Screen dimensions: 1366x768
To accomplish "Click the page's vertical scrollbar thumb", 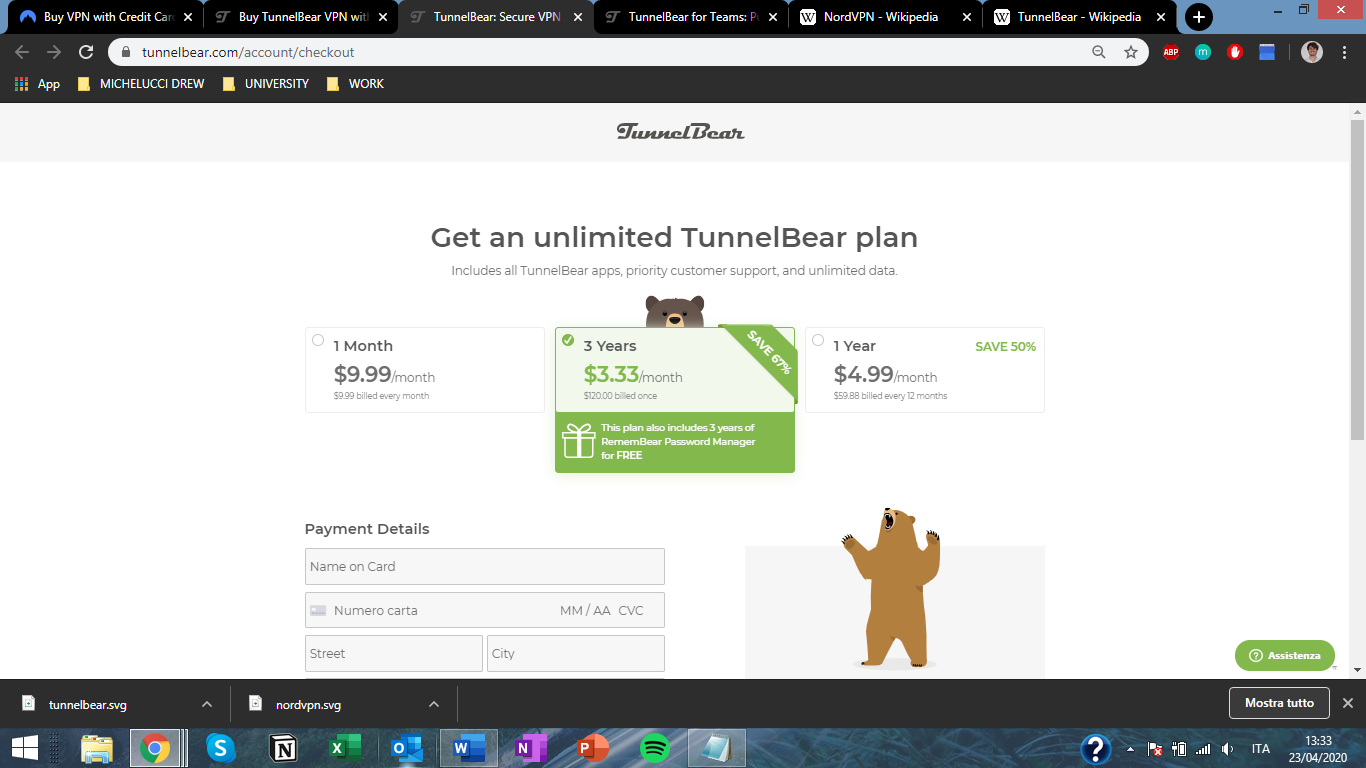I will coord(1357,279).
